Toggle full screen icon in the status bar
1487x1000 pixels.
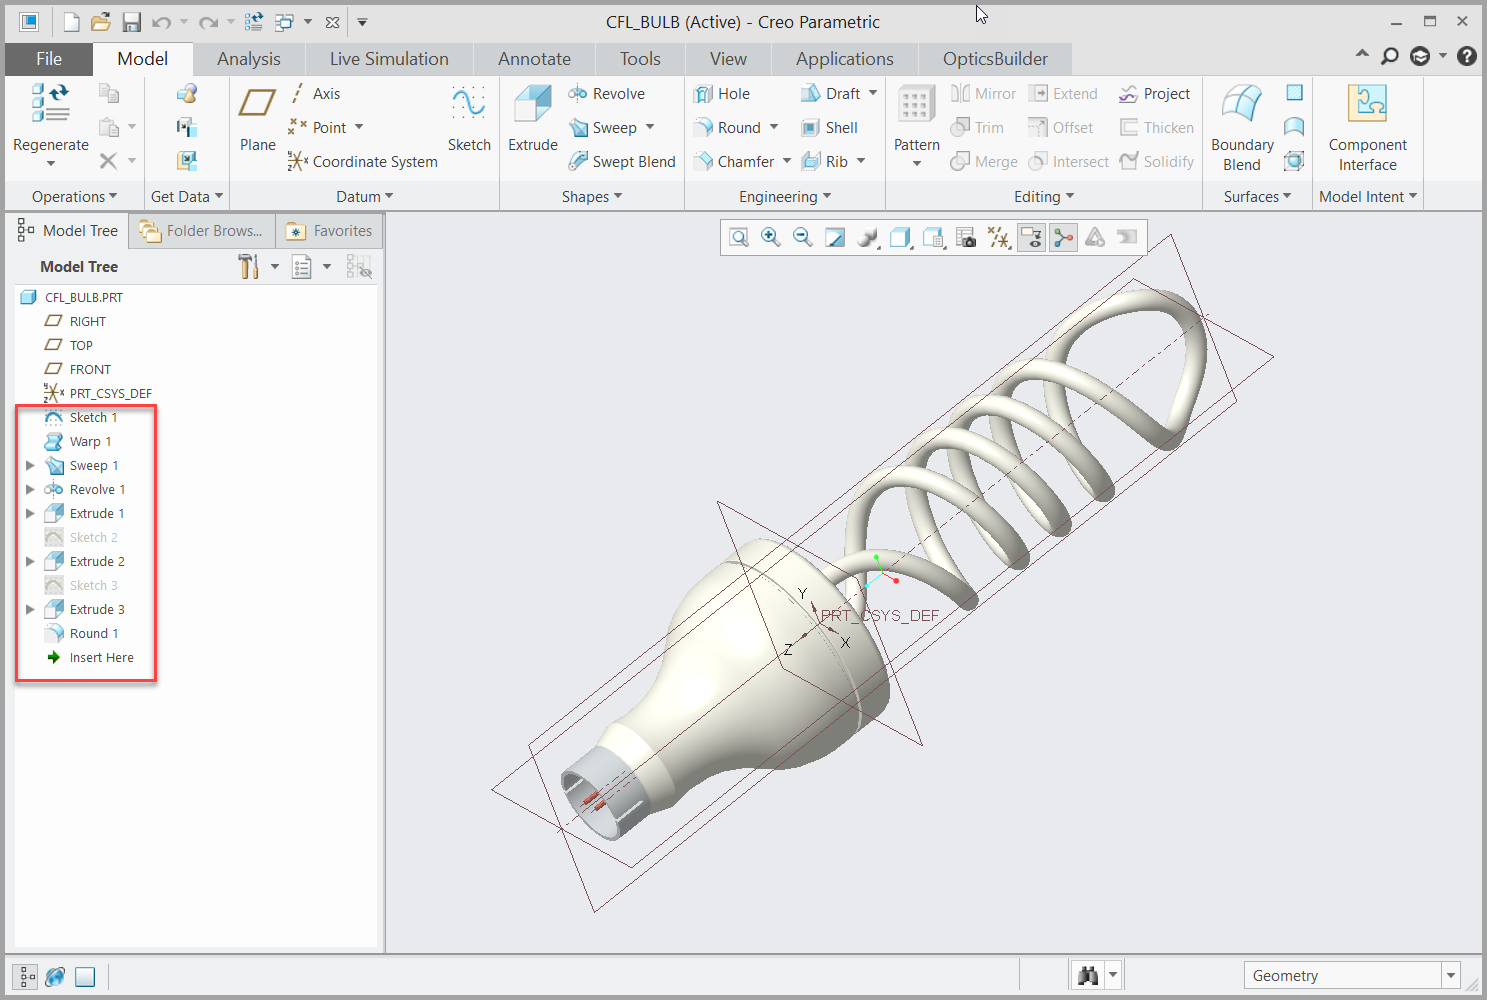pyautogui.click(x=85, y=976)
